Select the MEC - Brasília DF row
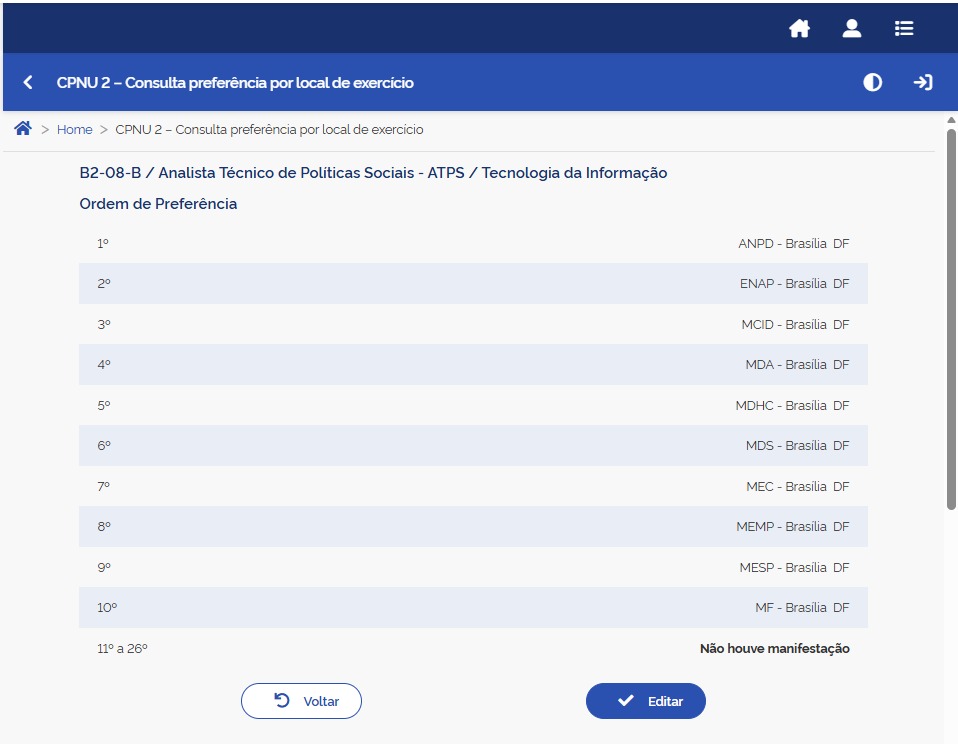 pyautogui.click(x=474, y=486)
